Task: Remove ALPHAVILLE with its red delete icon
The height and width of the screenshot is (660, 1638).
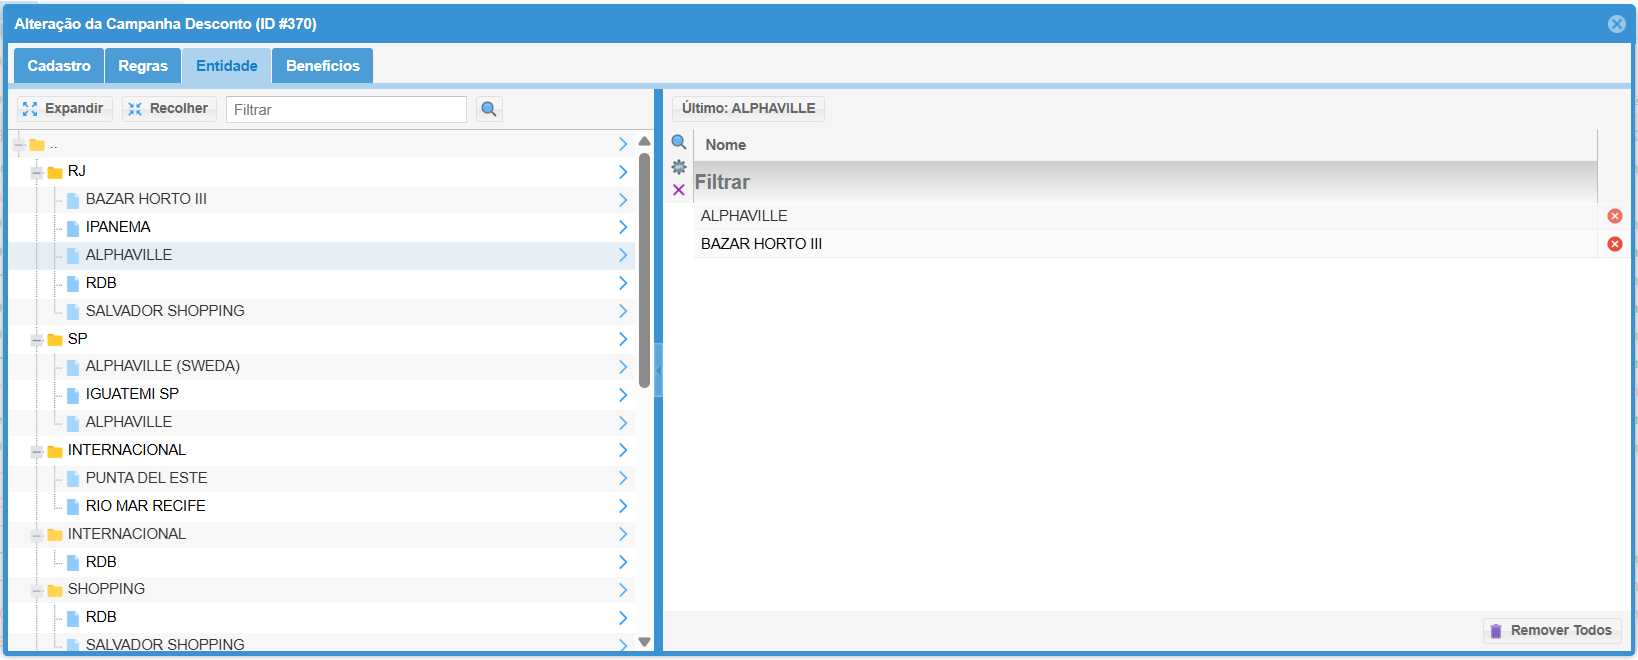Action: [1614, 216]
